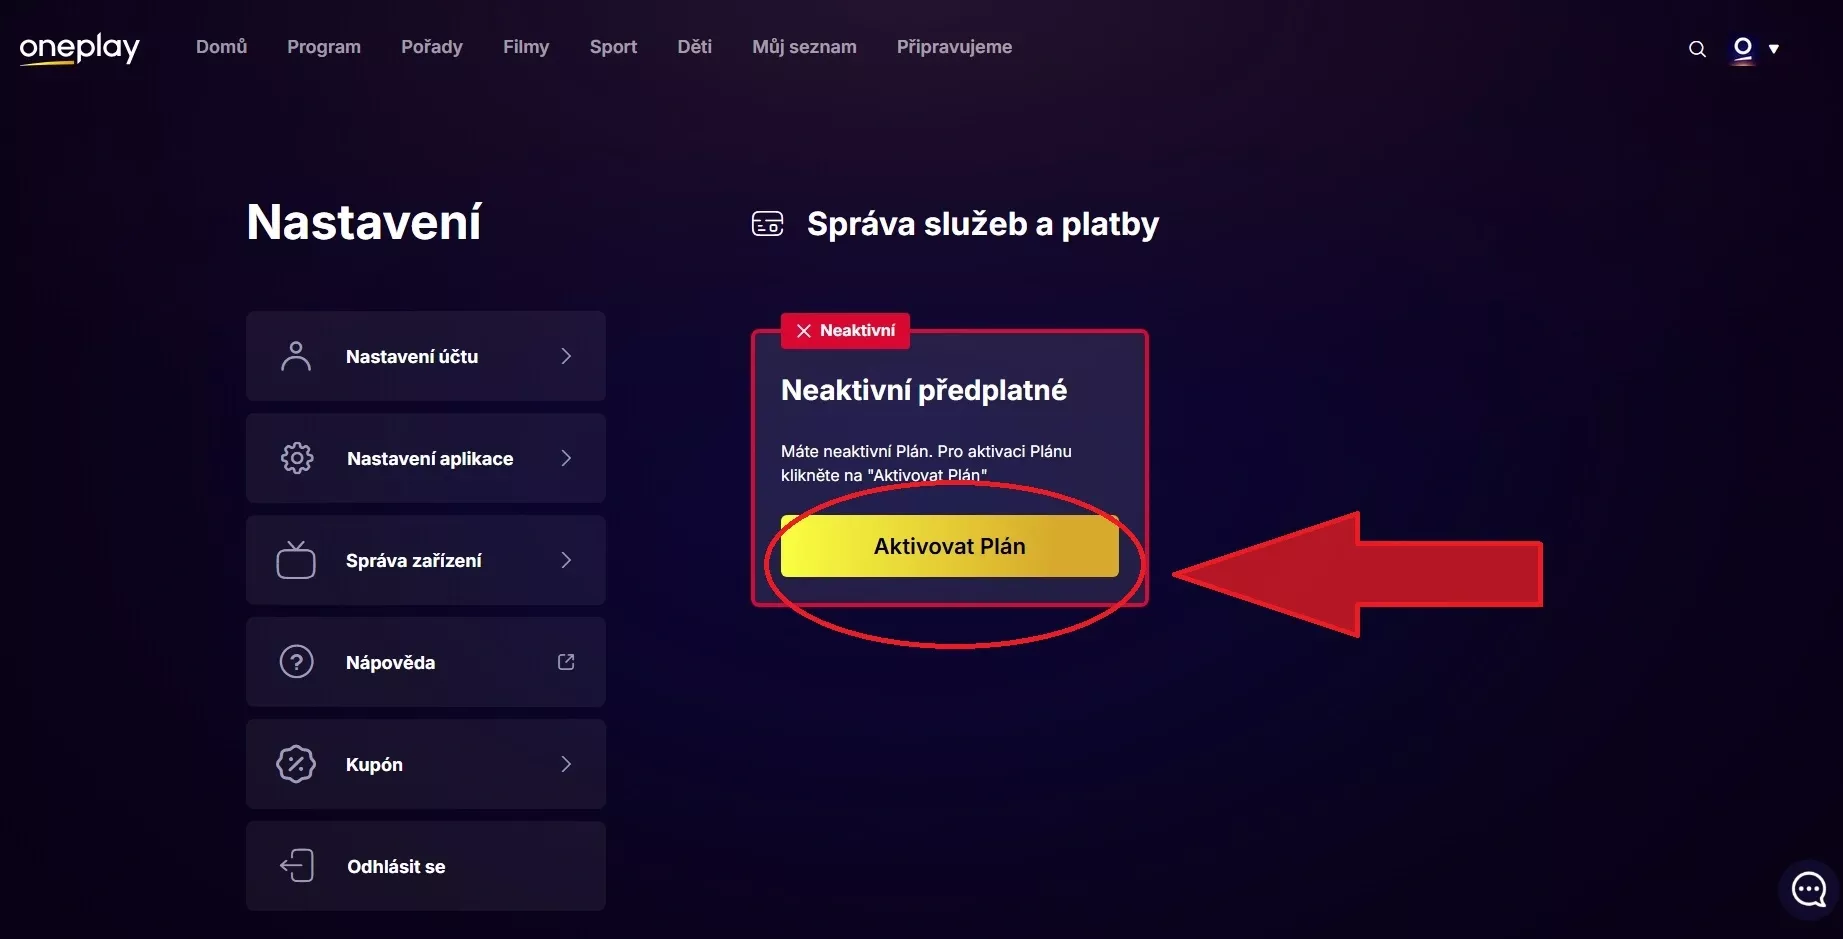Open the search magnifier icon
Screen dimensions: 1843x939
[x=1697, y=49]
